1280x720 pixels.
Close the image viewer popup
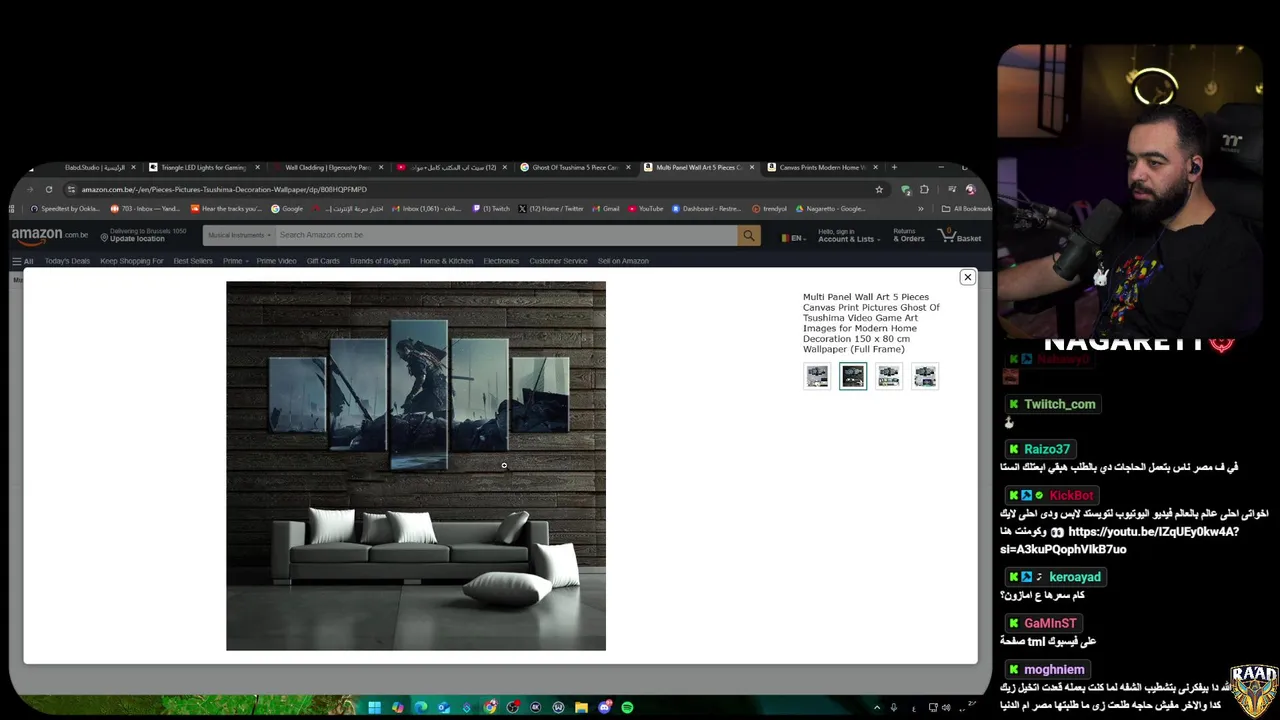[967, 277]
